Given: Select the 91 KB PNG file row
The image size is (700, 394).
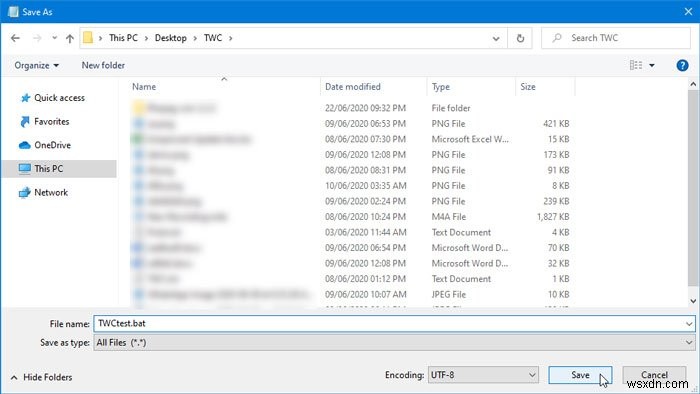Looking at the screenshot, I should click(352, 170).
